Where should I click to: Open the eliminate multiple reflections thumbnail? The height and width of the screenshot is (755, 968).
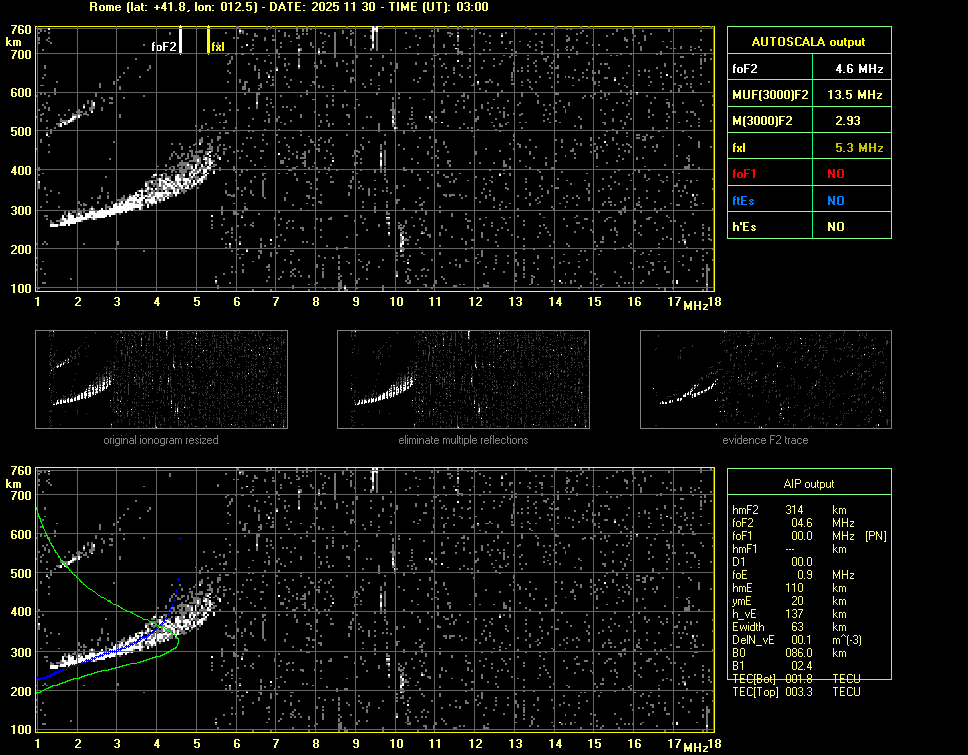[x=463, y=379]
